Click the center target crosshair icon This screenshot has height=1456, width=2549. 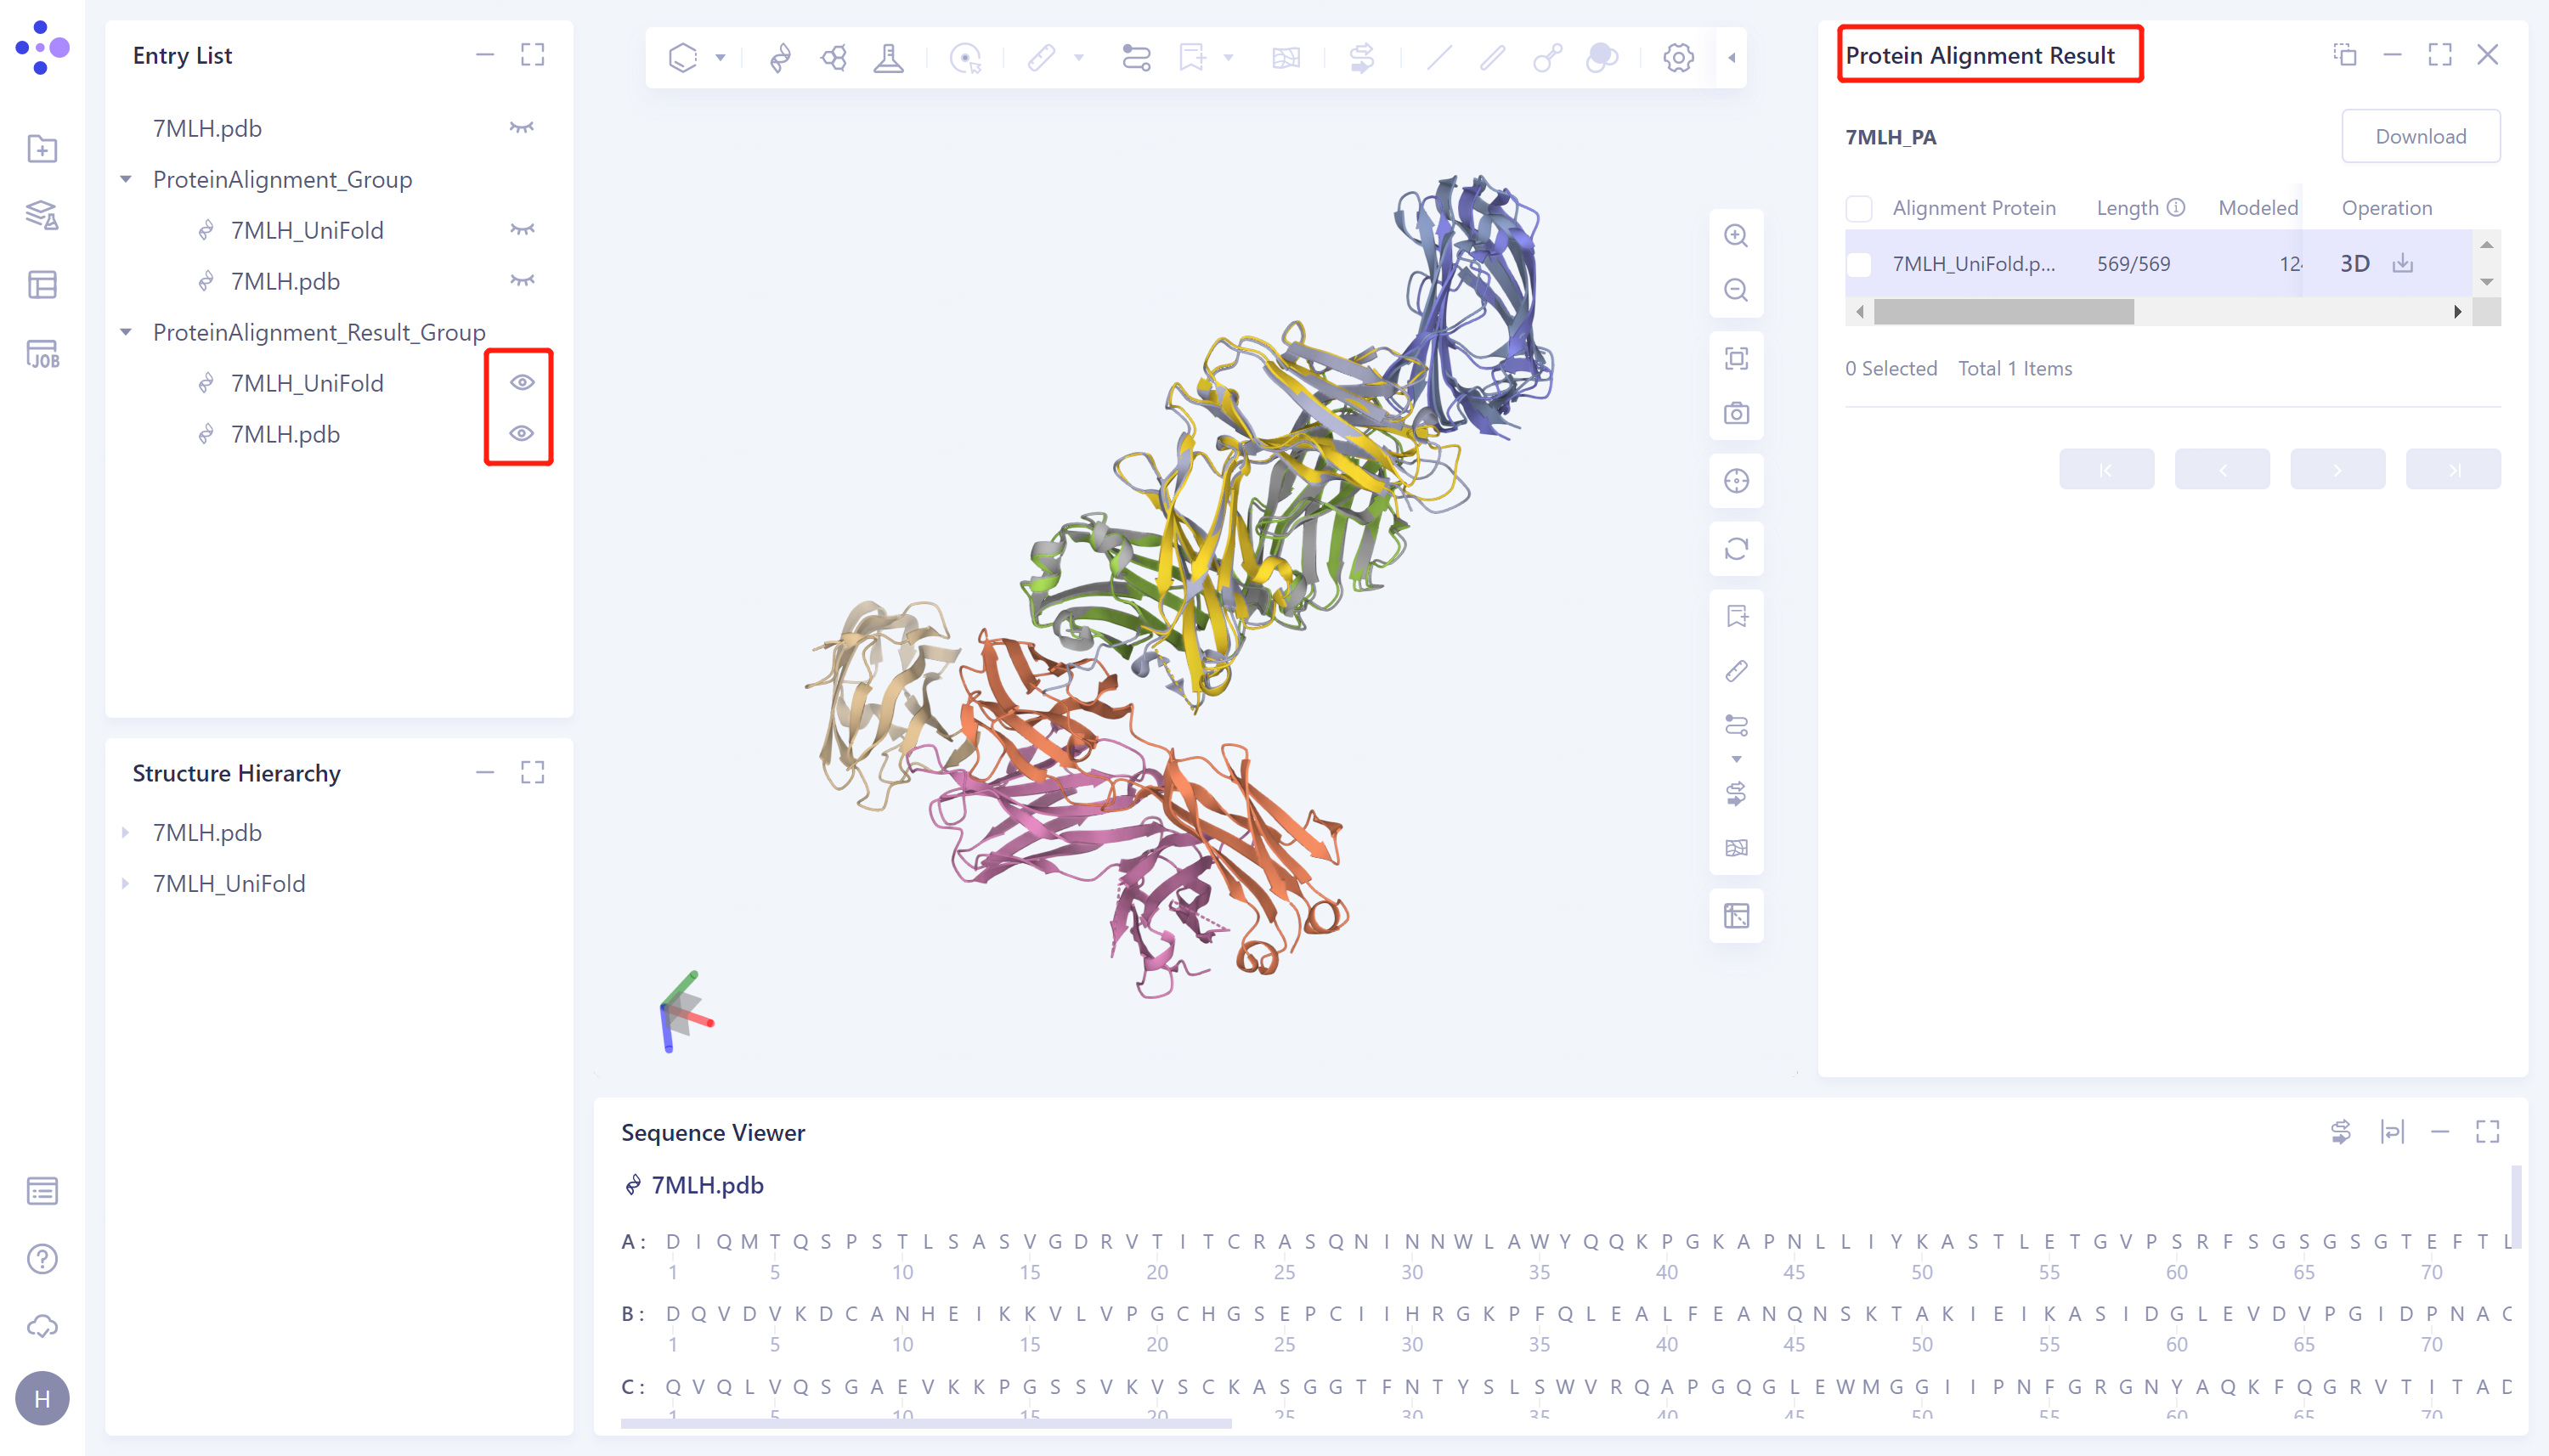pyautogui.click(x=1736, y=481)
